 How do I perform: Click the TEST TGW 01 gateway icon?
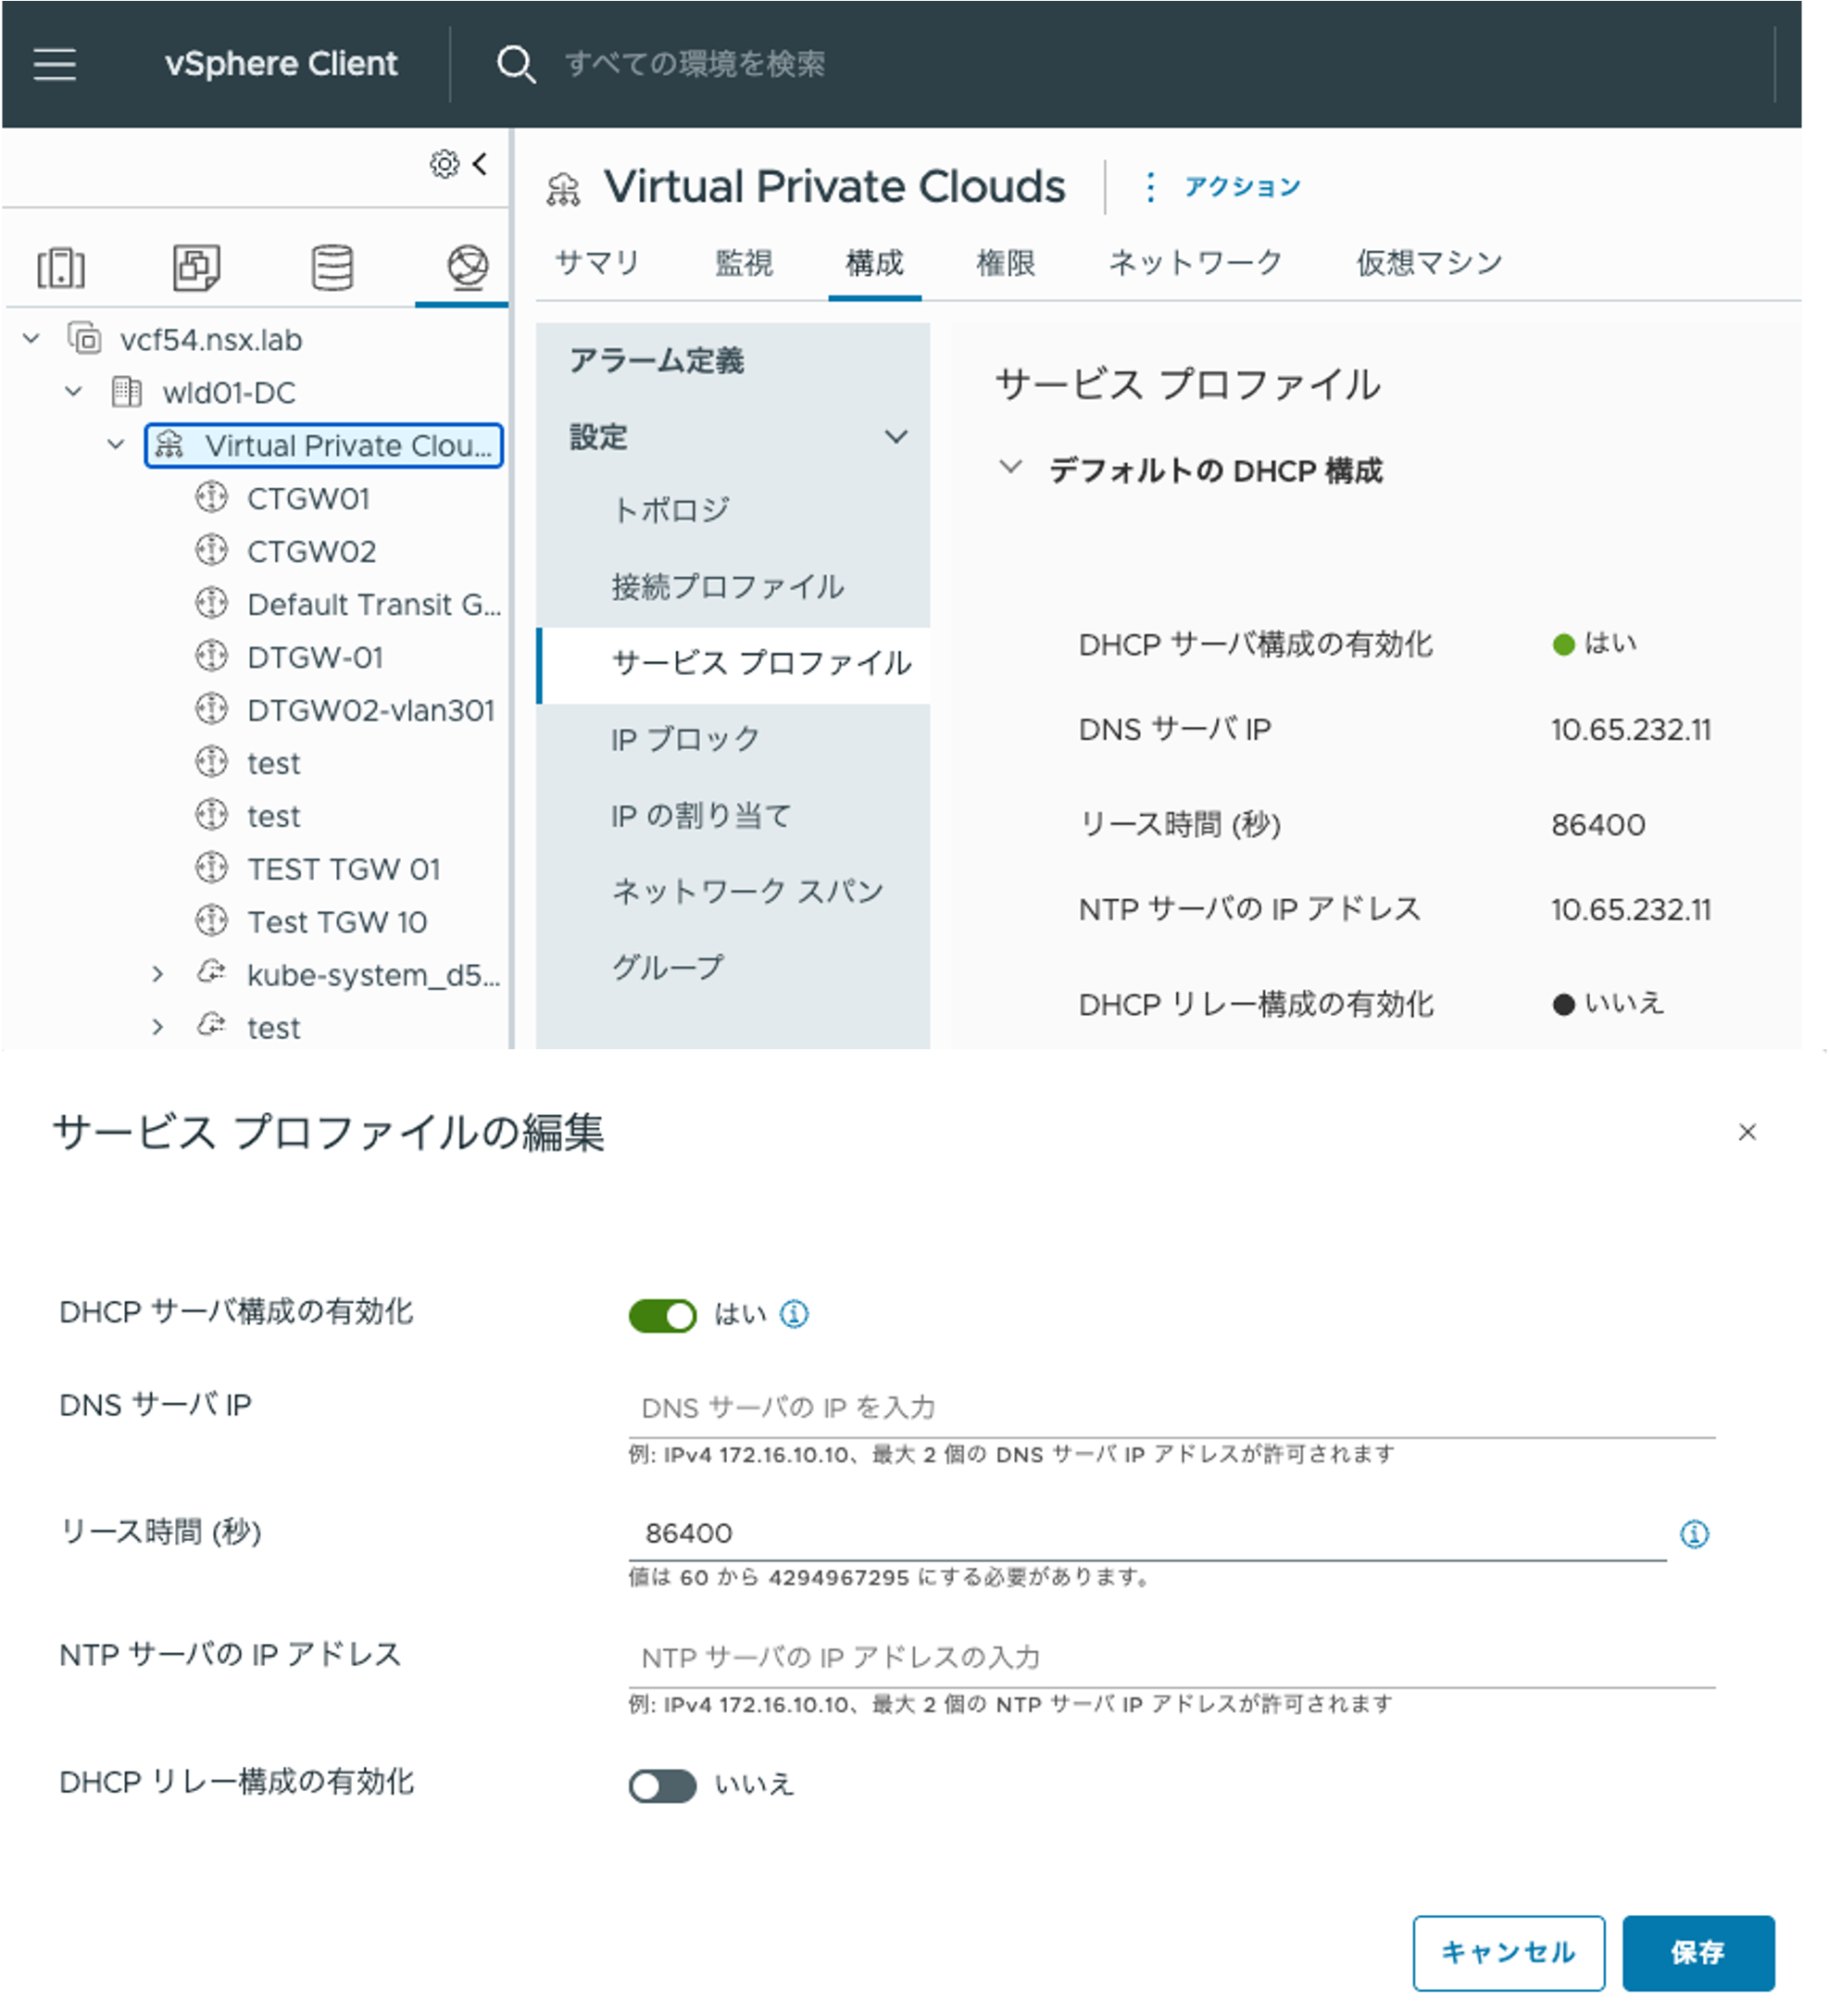click(211, 868)
